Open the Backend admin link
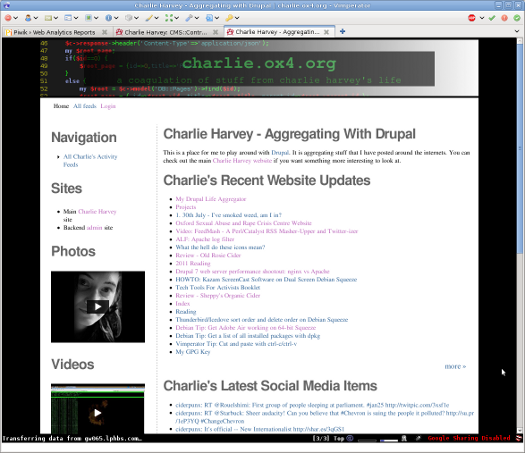The height and width of the screenshot is (453, 525). tap(94, 228)
